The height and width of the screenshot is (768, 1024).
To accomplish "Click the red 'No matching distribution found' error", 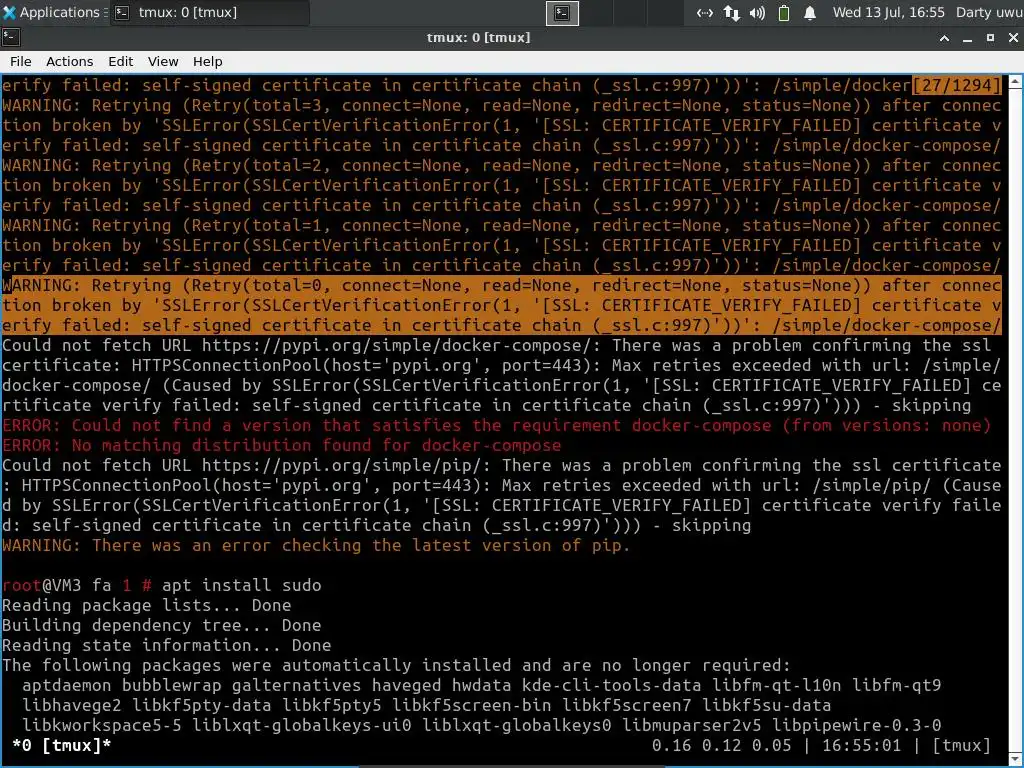I will click(x=281, y=445).
